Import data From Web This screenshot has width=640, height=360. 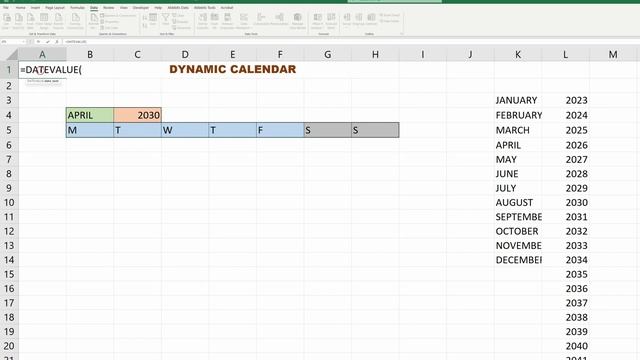31,20
